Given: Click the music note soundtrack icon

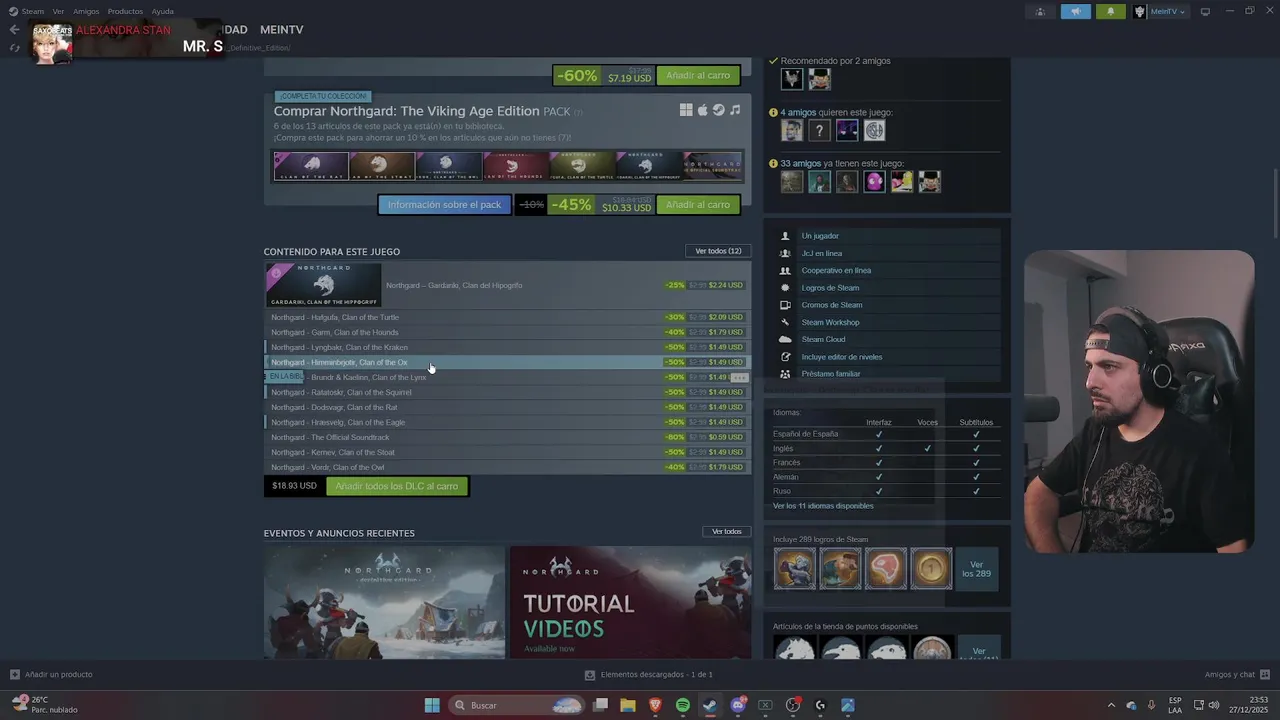Looking at the screenshot, I should coord(735,110).
